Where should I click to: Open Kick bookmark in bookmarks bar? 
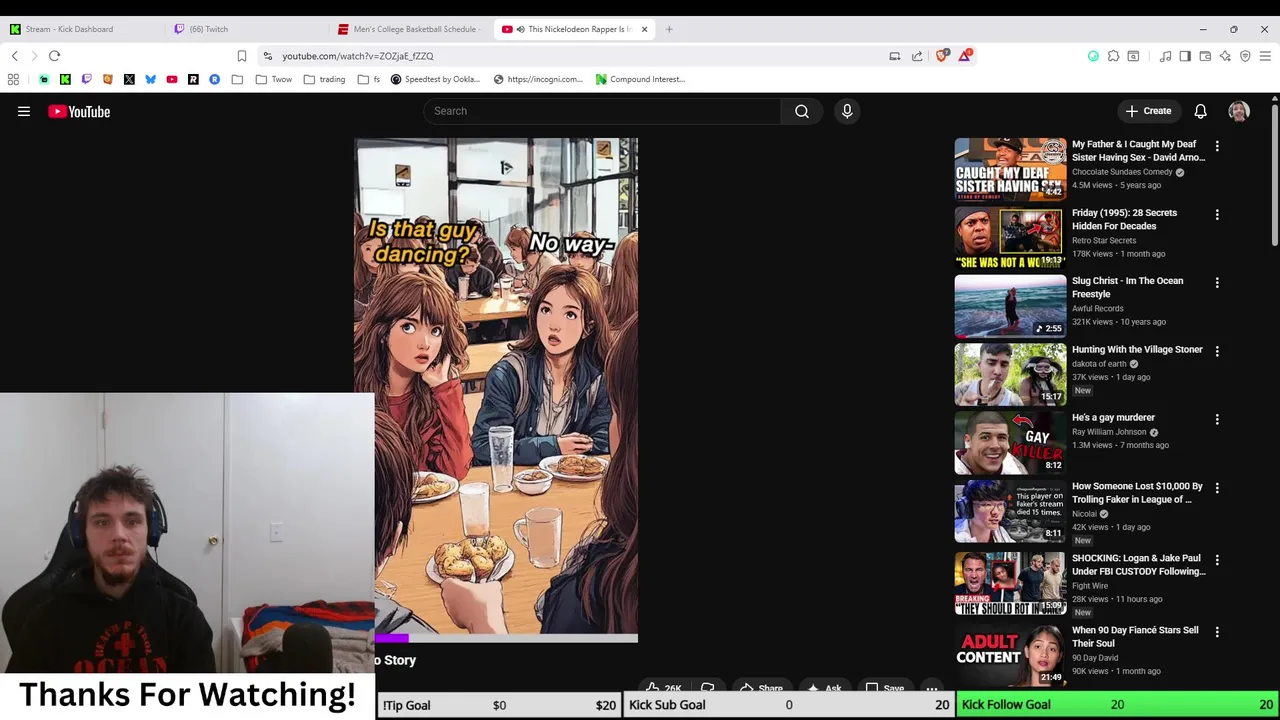pyautogui.click(x=65, y=79)
